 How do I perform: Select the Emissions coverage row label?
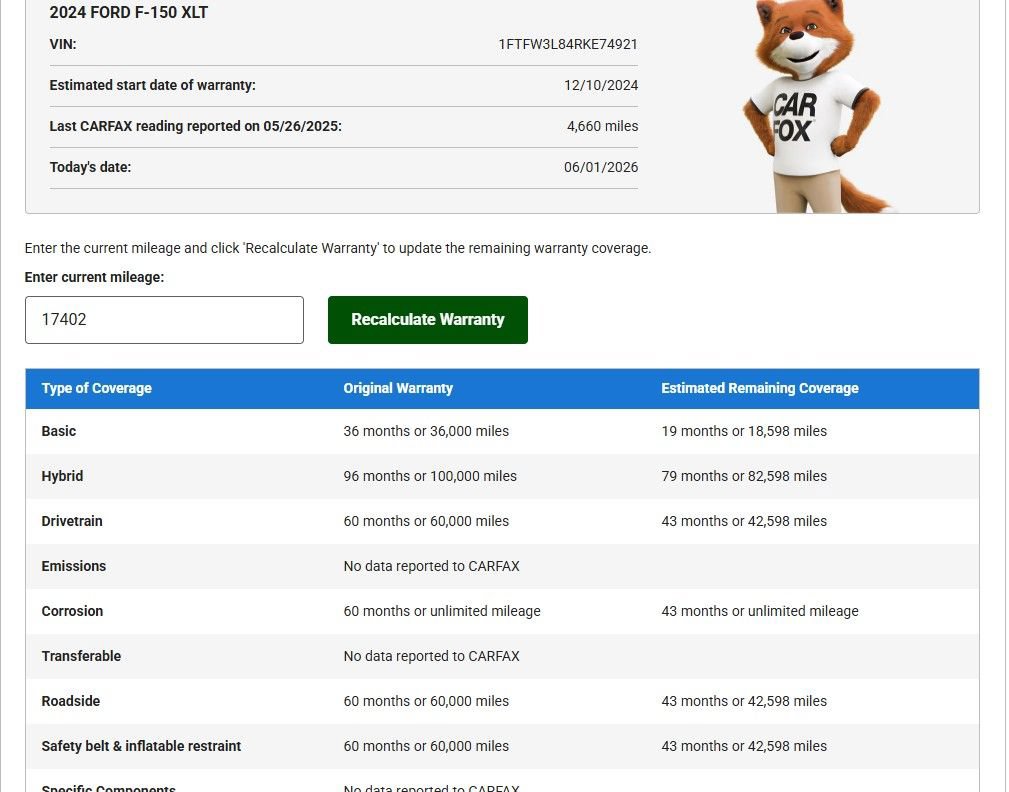click(73, 566)
